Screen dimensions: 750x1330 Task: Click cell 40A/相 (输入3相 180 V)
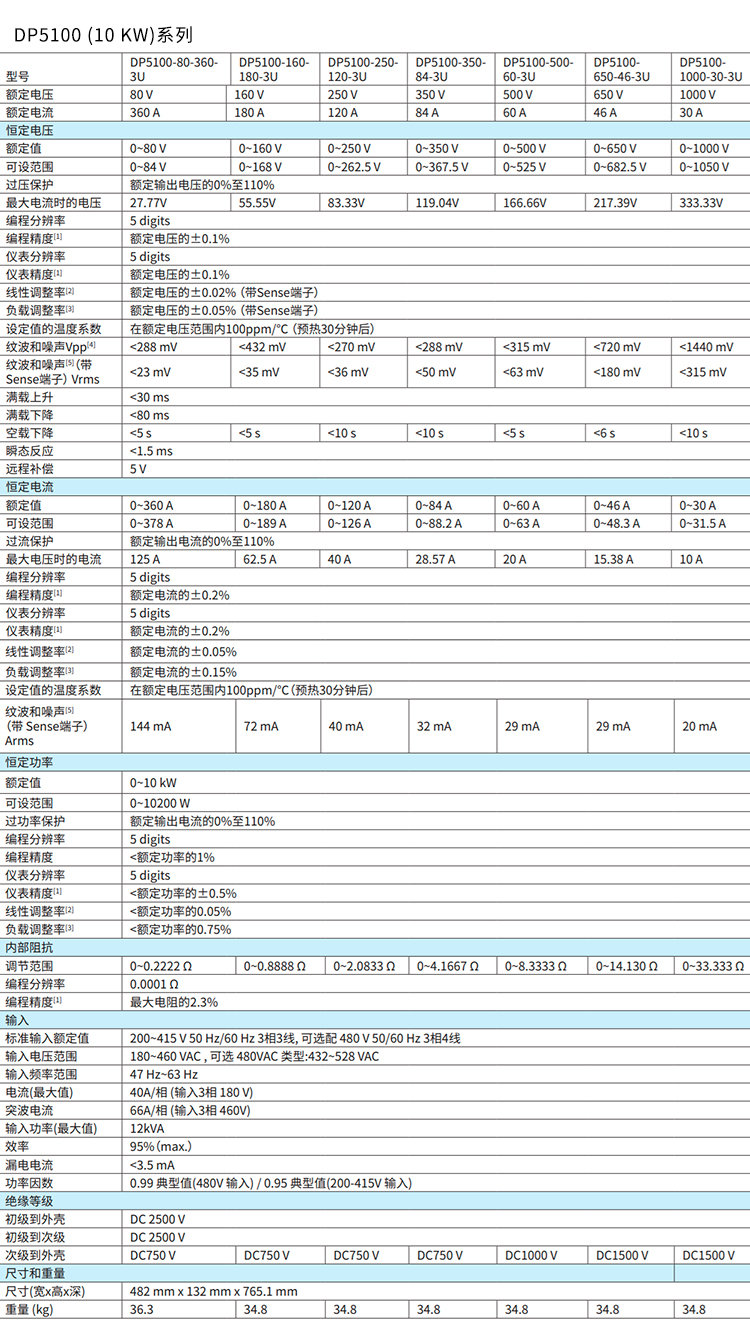pos(192,1092)
